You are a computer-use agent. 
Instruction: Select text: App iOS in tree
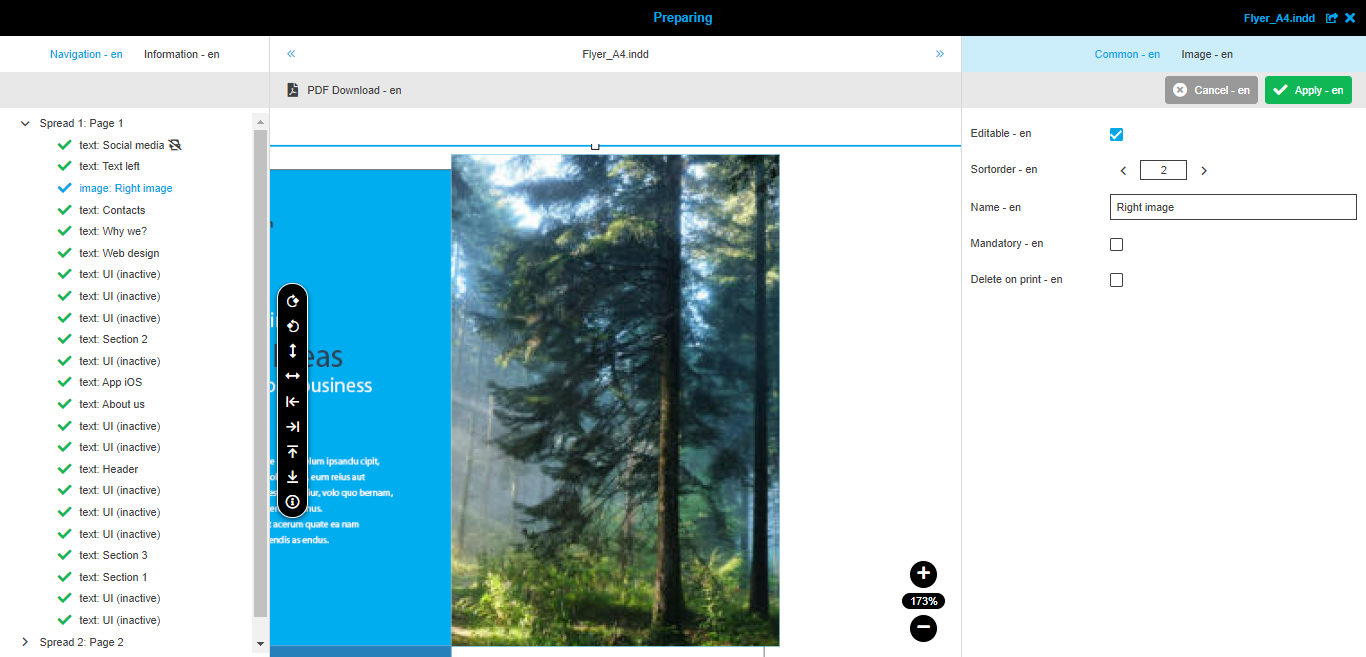click(110, 382)
